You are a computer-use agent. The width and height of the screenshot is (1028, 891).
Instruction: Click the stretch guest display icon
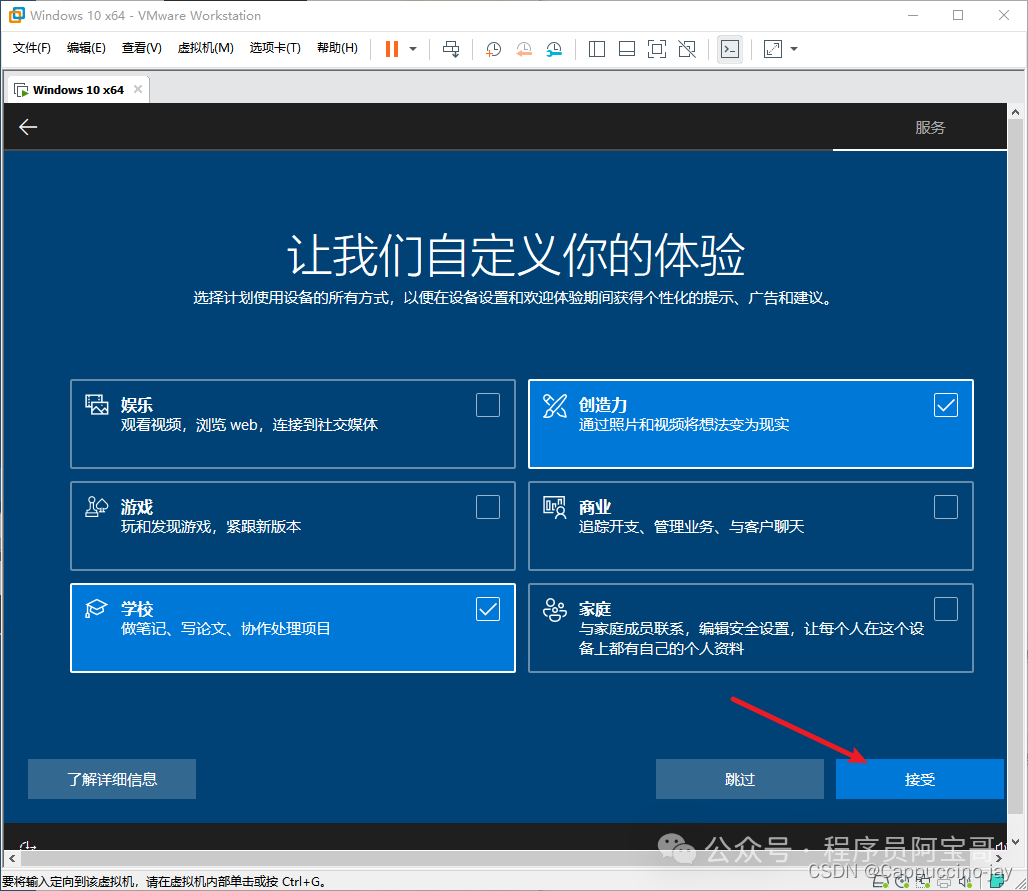[773, 49]
